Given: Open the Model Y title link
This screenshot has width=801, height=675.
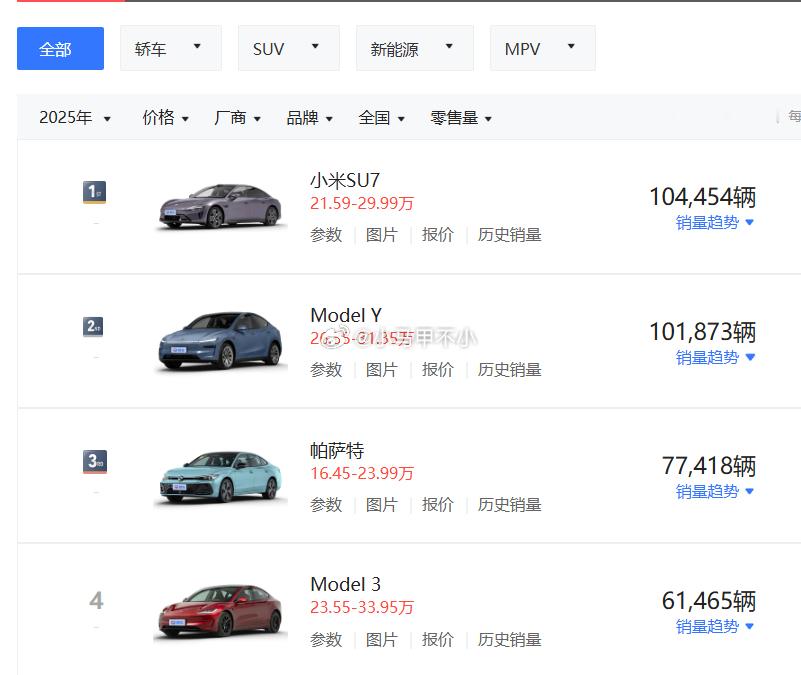Looking at the screenshot, I should tap(346, 315).
